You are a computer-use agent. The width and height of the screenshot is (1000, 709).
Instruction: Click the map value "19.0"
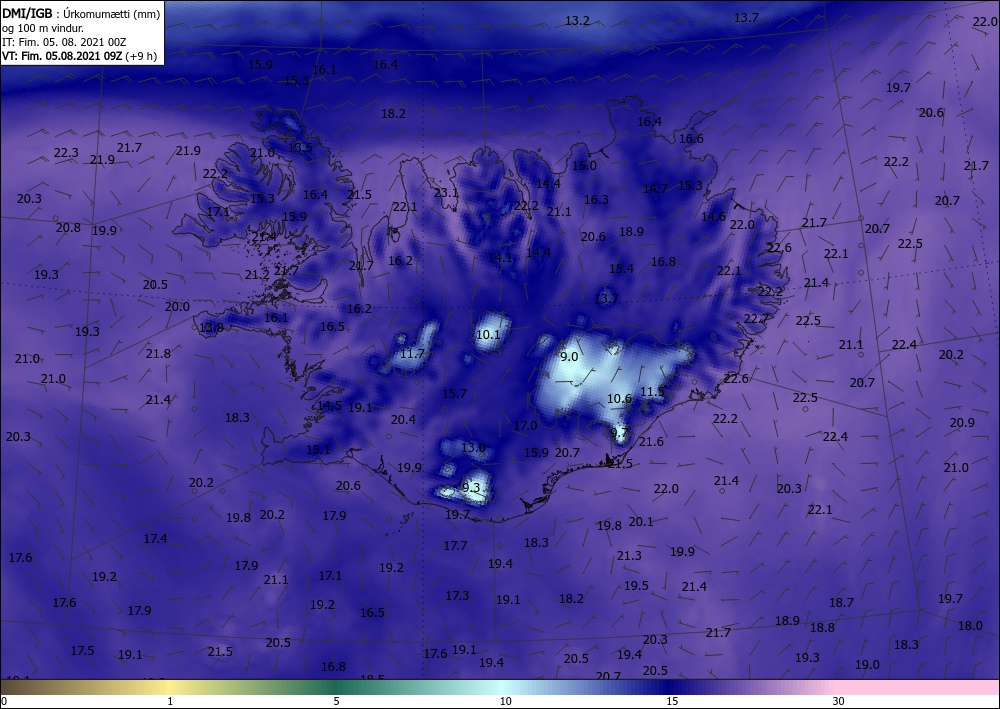pos(867,664)
